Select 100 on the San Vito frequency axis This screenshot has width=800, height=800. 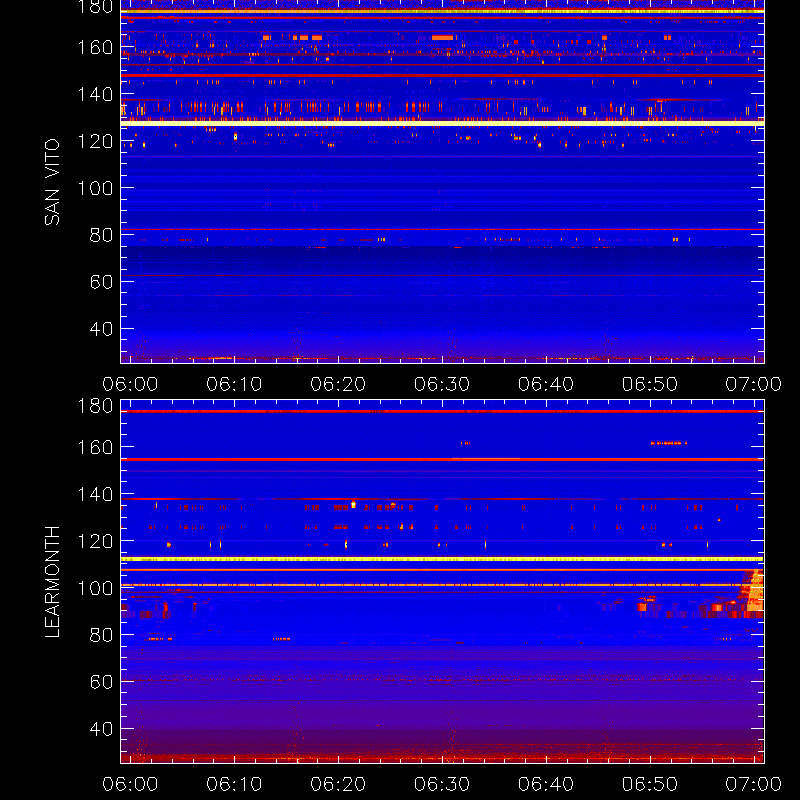pyautogui.click(x=95, y=188)
